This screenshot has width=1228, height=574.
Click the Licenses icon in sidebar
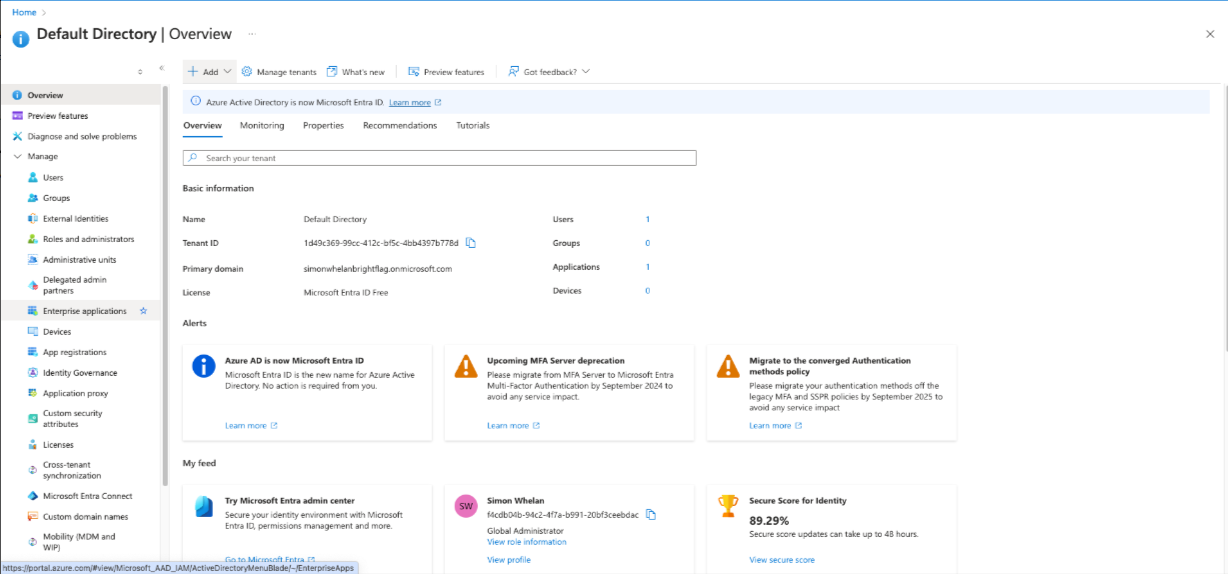33,444
